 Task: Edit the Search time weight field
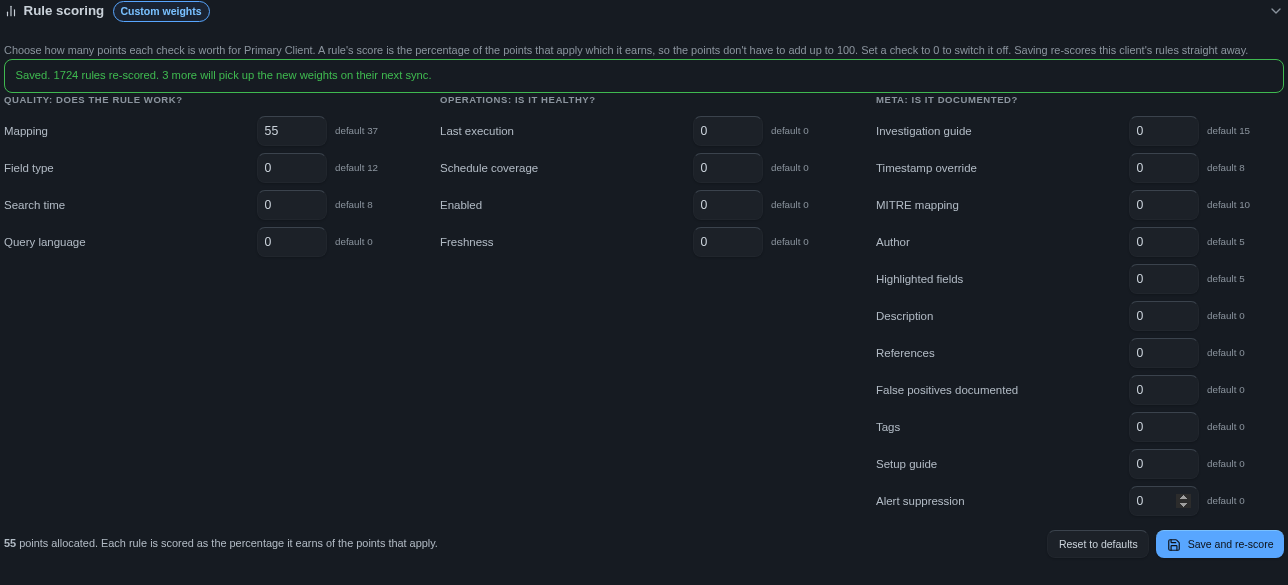click(x=292, y=205)
